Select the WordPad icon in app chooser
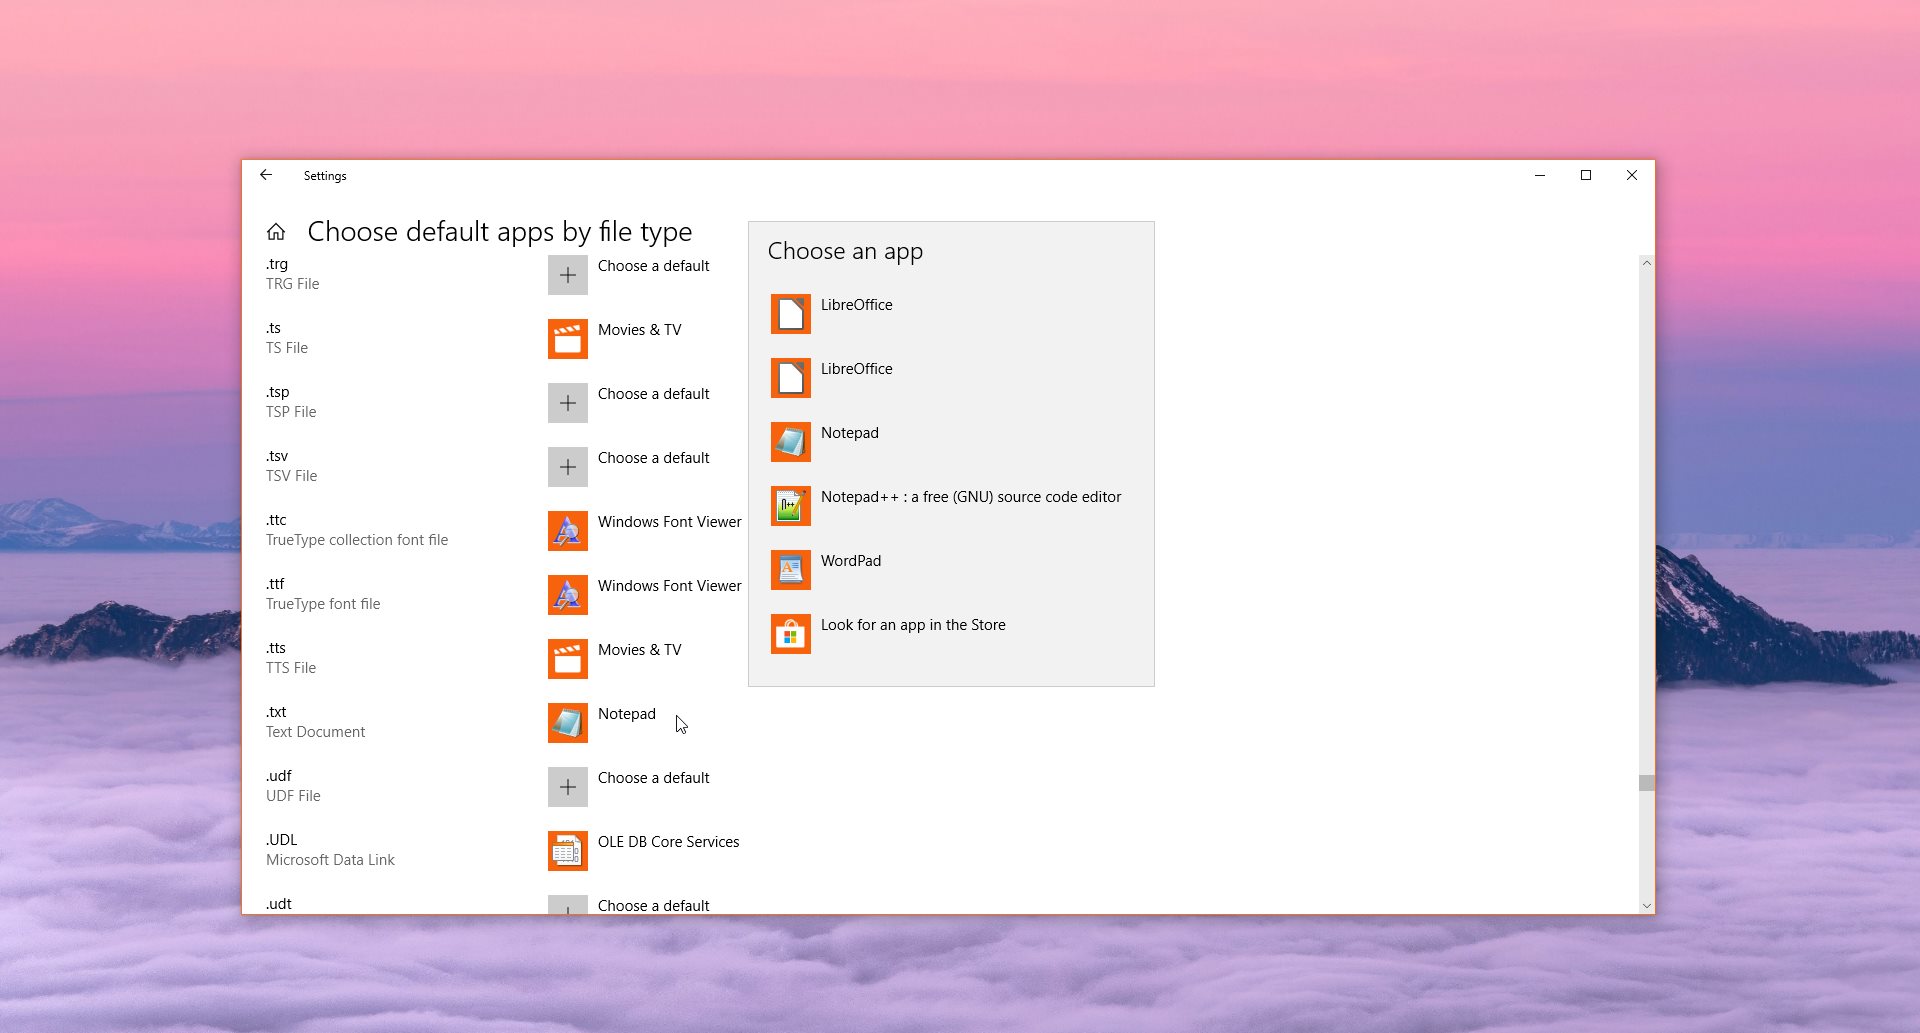This screenshot has width=1920, height=1033. 790,570
